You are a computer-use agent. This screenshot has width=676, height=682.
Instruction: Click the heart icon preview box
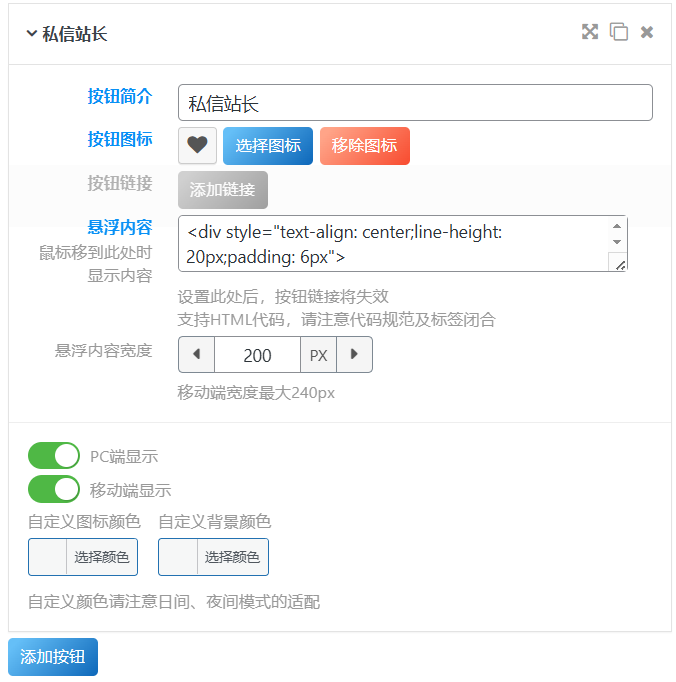tap(197, 145)
